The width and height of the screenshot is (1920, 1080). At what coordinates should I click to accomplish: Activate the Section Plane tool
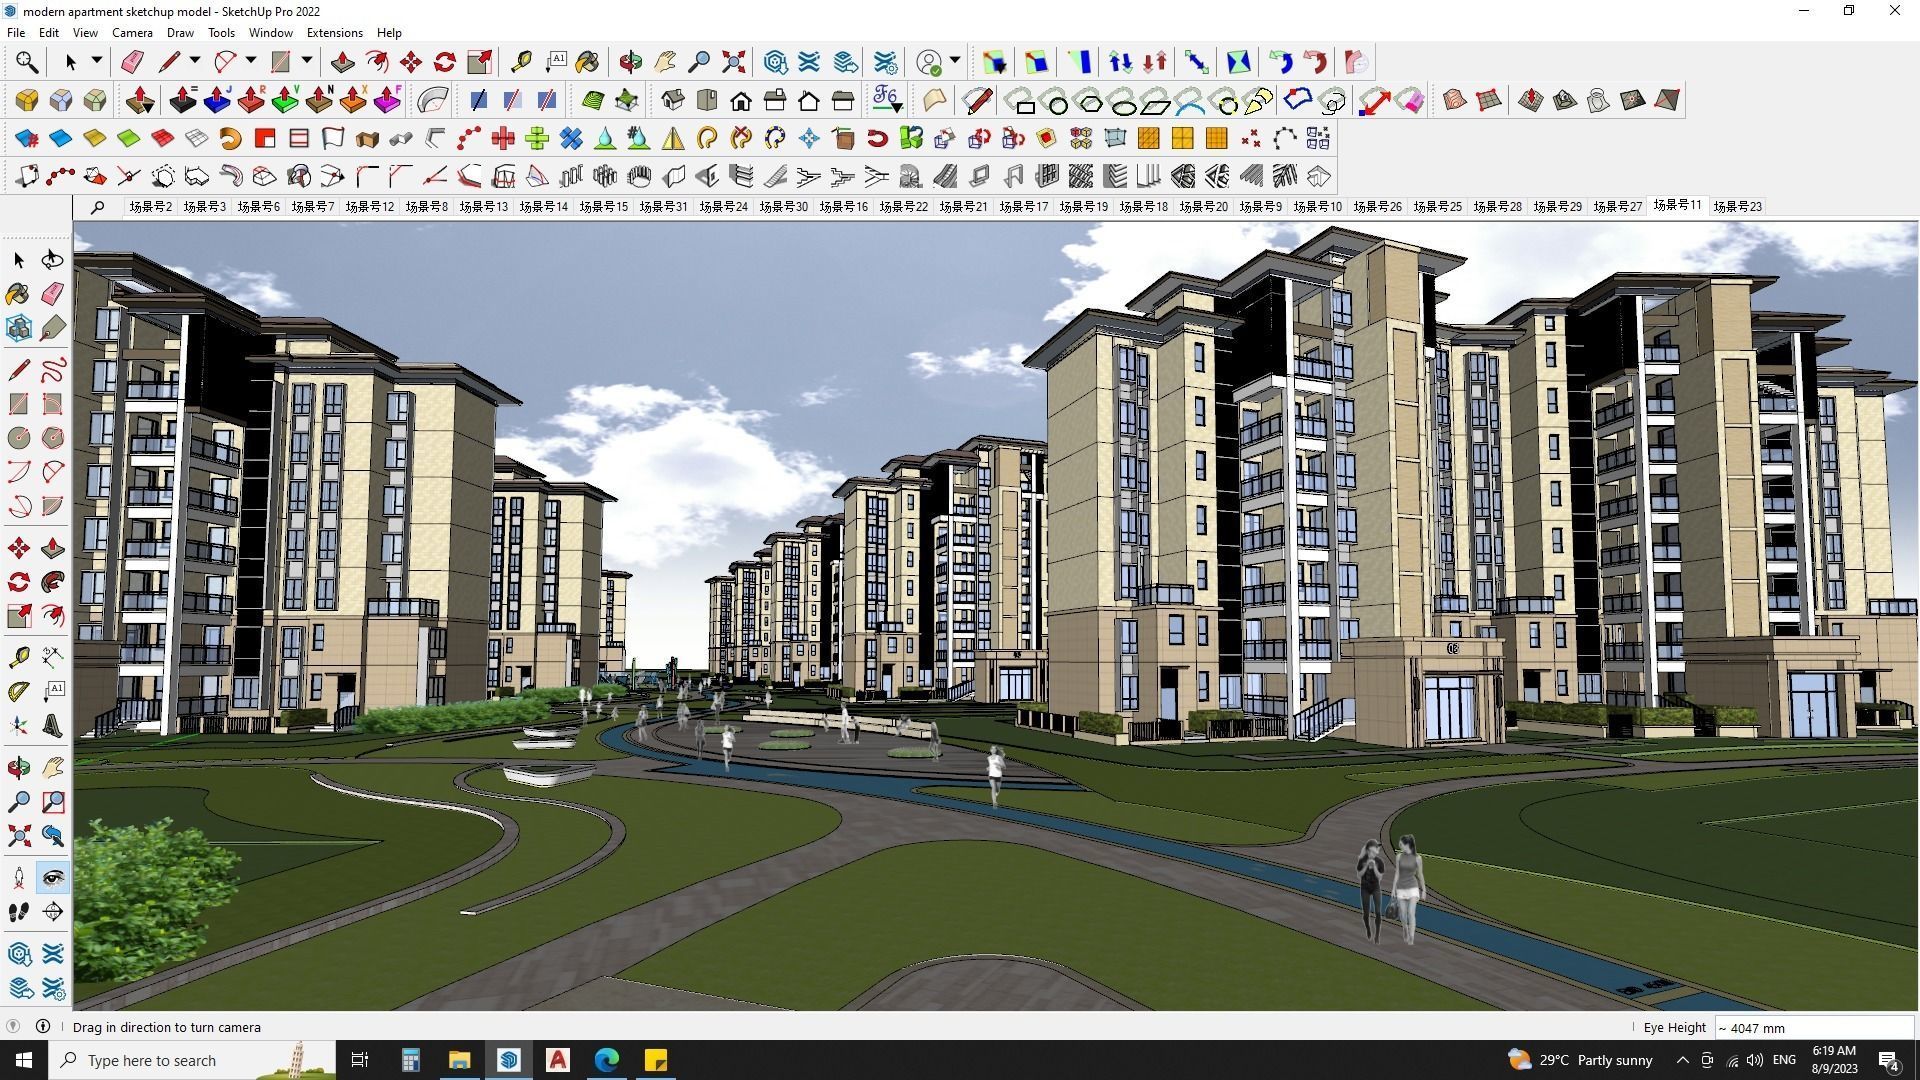53,912
